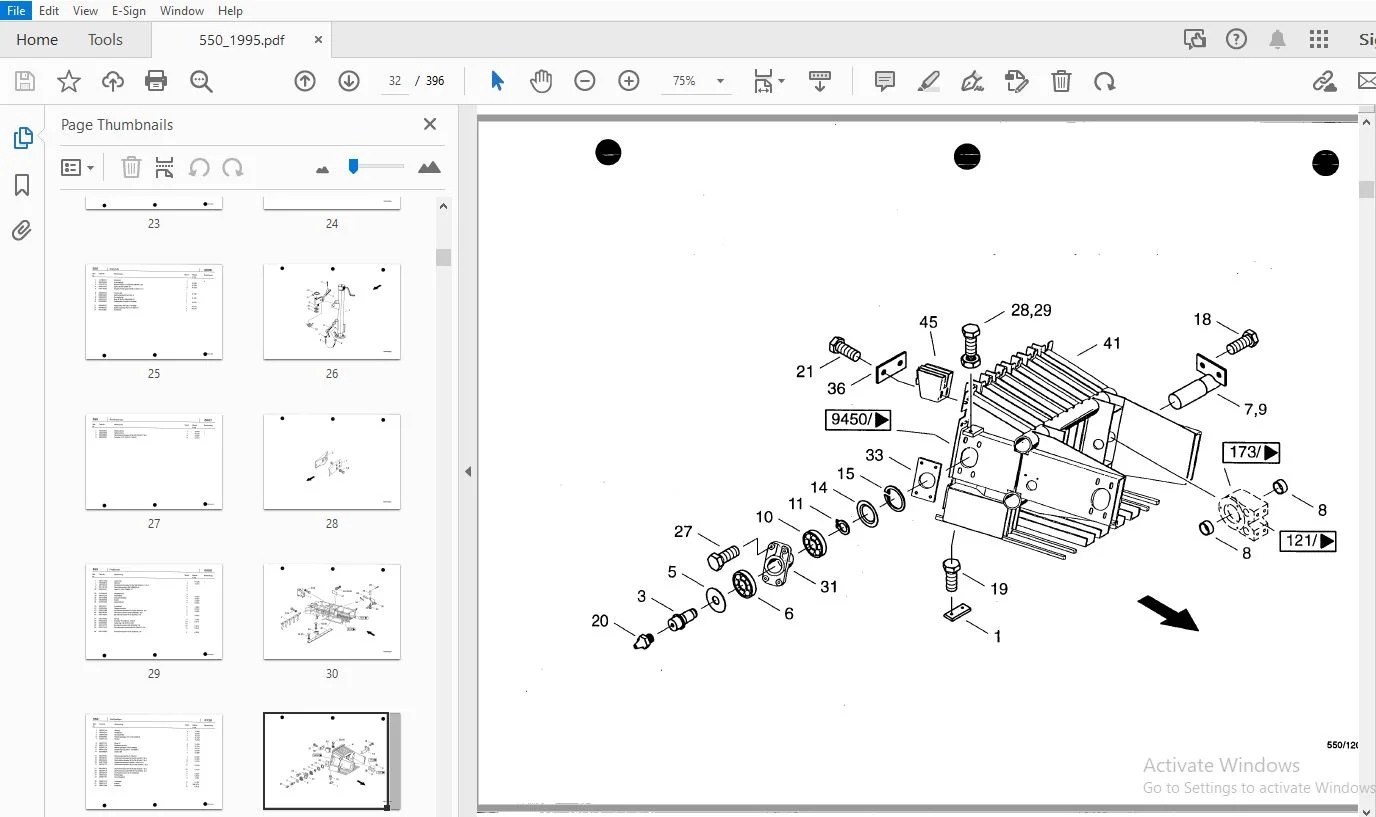Reduce thumbnail size with small mountain icon

coord(322,170)
